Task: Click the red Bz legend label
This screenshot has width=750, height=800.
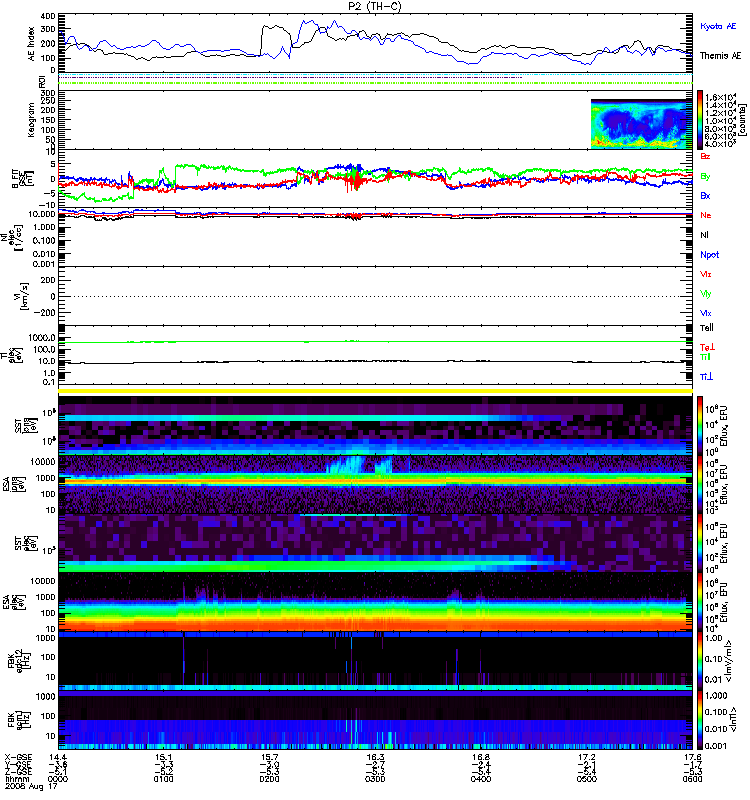Action: click(705, 156)
